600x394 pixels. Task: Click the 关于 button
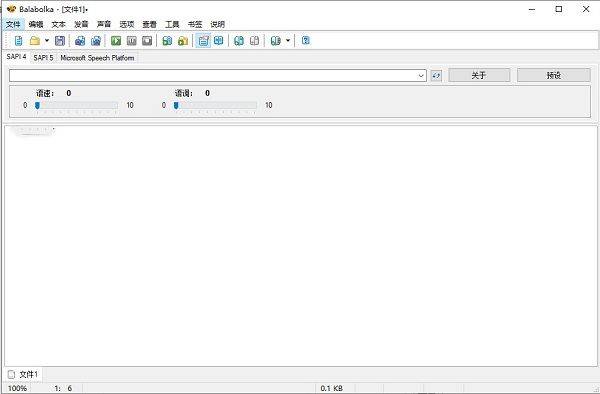[x=479, y=75]
